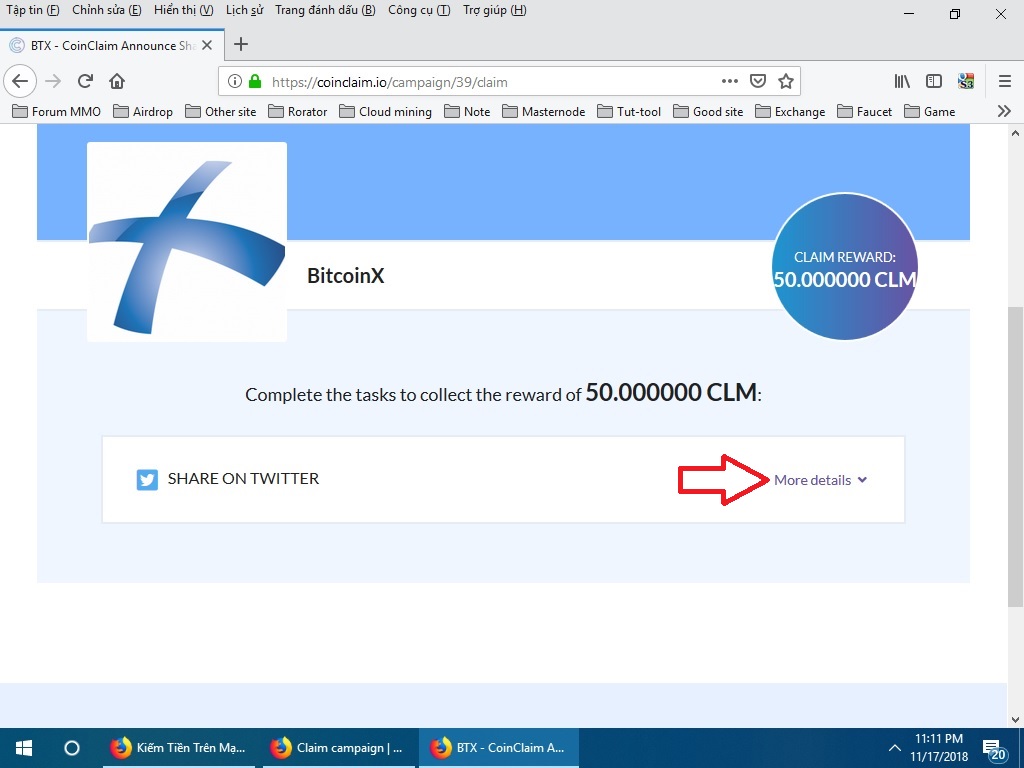The height and width of the screenshot is (768, 1024).
Task: Open Cloud mining bookmark folder
Action: (x=385, y=112)
